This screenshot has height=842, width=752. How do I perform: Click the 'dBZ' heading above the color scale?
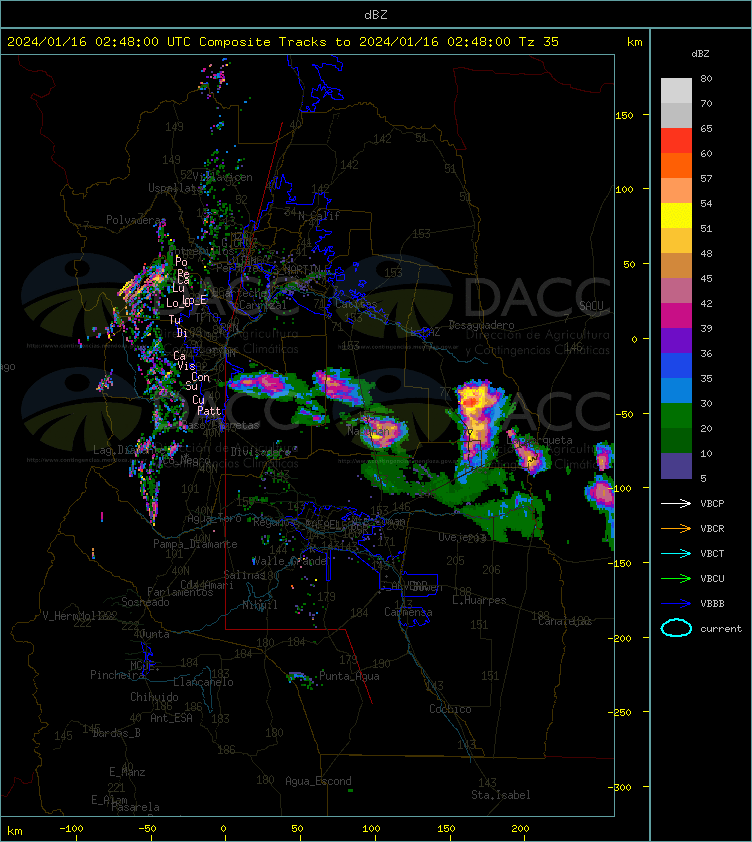click(700, 54)
